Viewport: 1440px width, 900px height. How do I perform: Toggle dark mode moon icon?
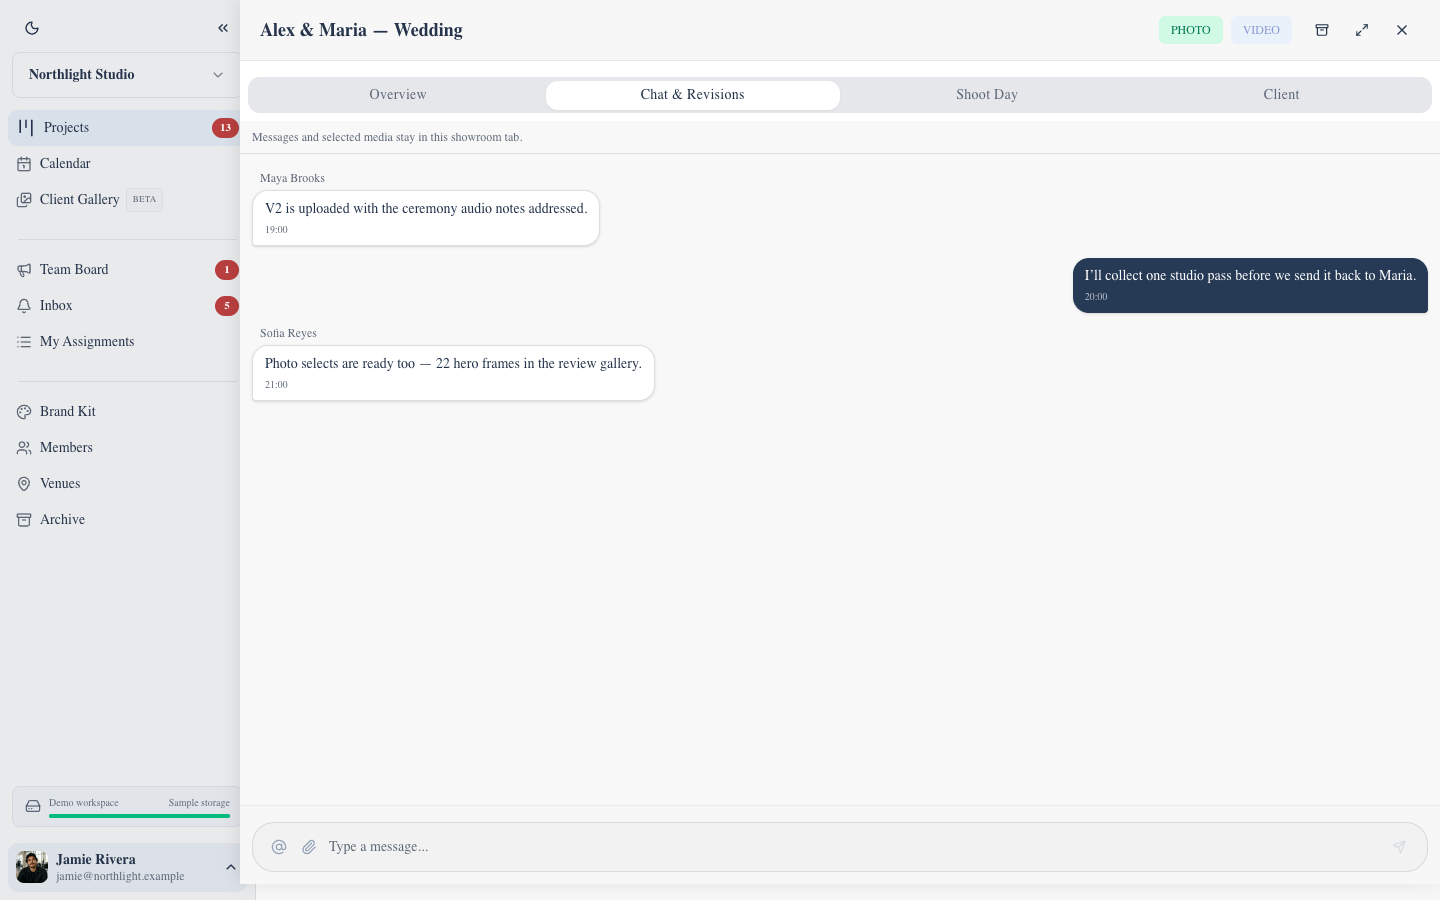point(32,28)
